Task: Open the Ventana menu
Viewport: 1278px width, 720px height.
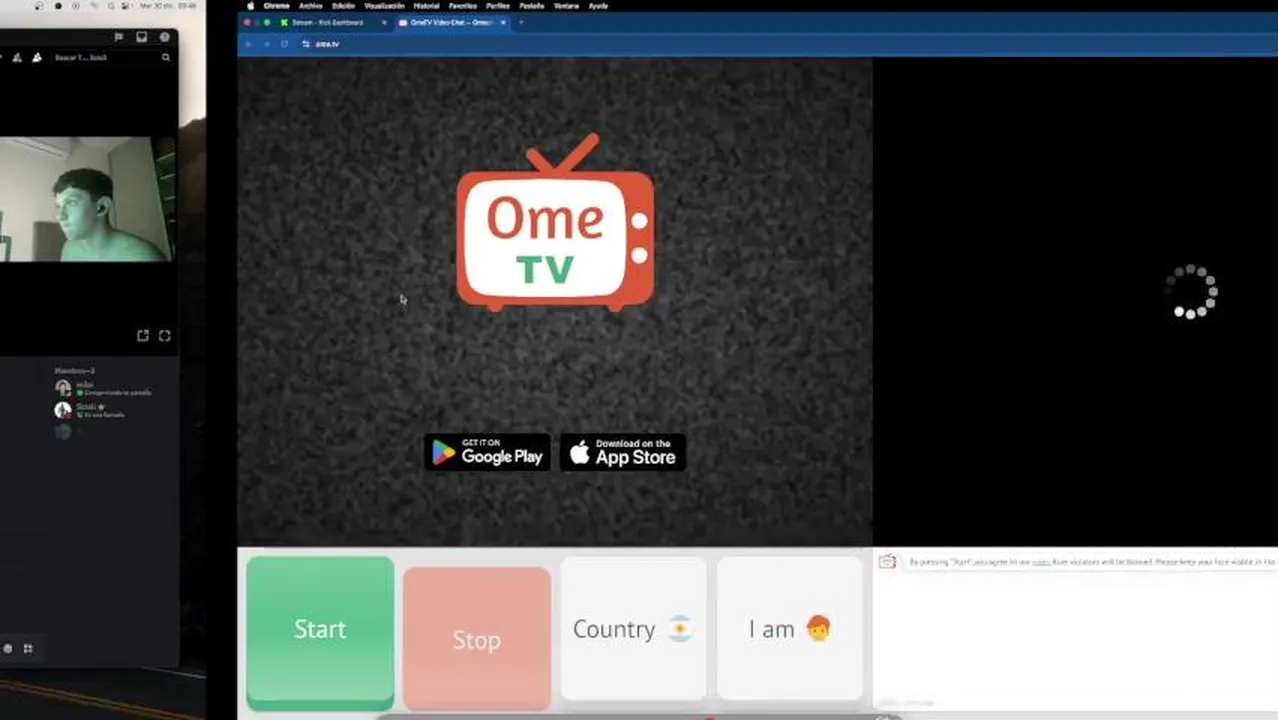Action: click(566, 6)
